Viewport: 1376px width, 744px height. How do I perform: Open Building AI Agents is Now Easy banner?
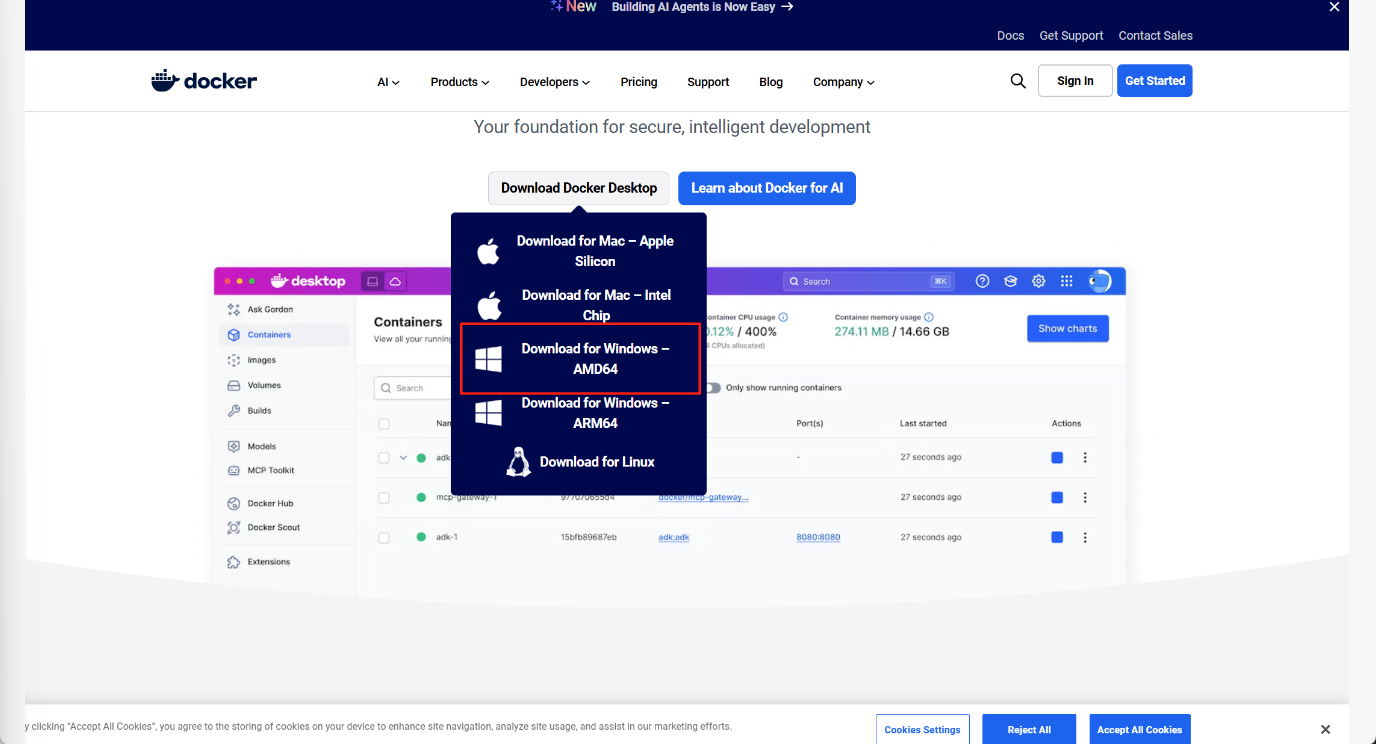(x=702, y=7)
